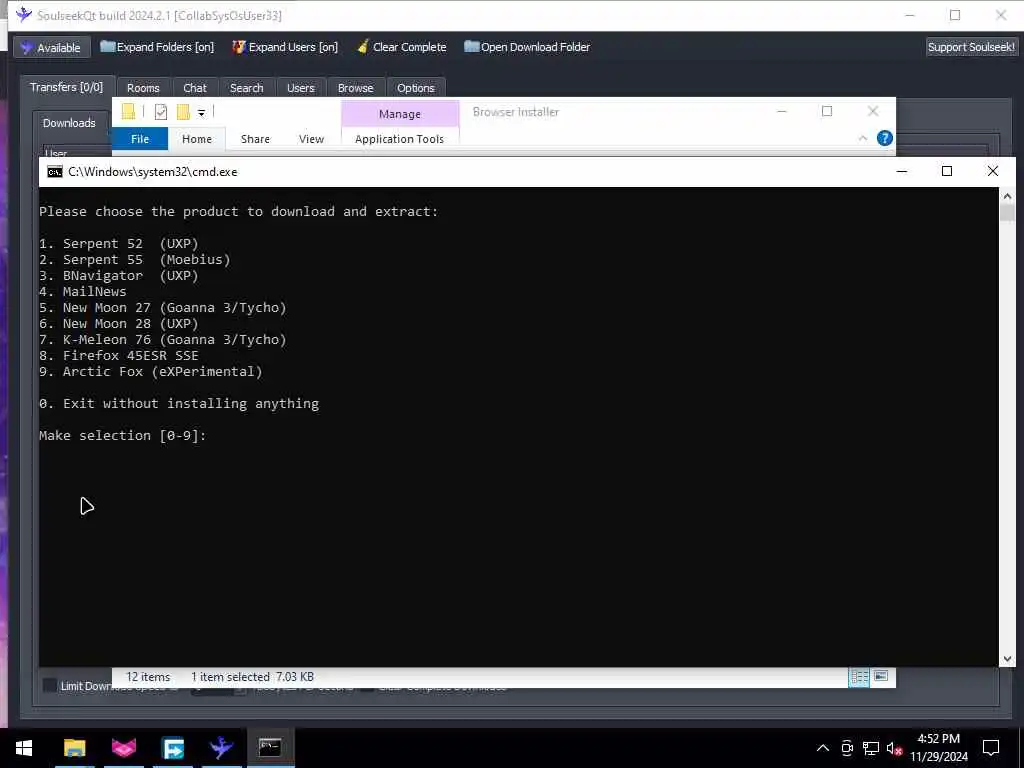Select Home ribbon tab in Explorer
The image size is (1024, 768).
pyautogui.click(x=197, y=139)
